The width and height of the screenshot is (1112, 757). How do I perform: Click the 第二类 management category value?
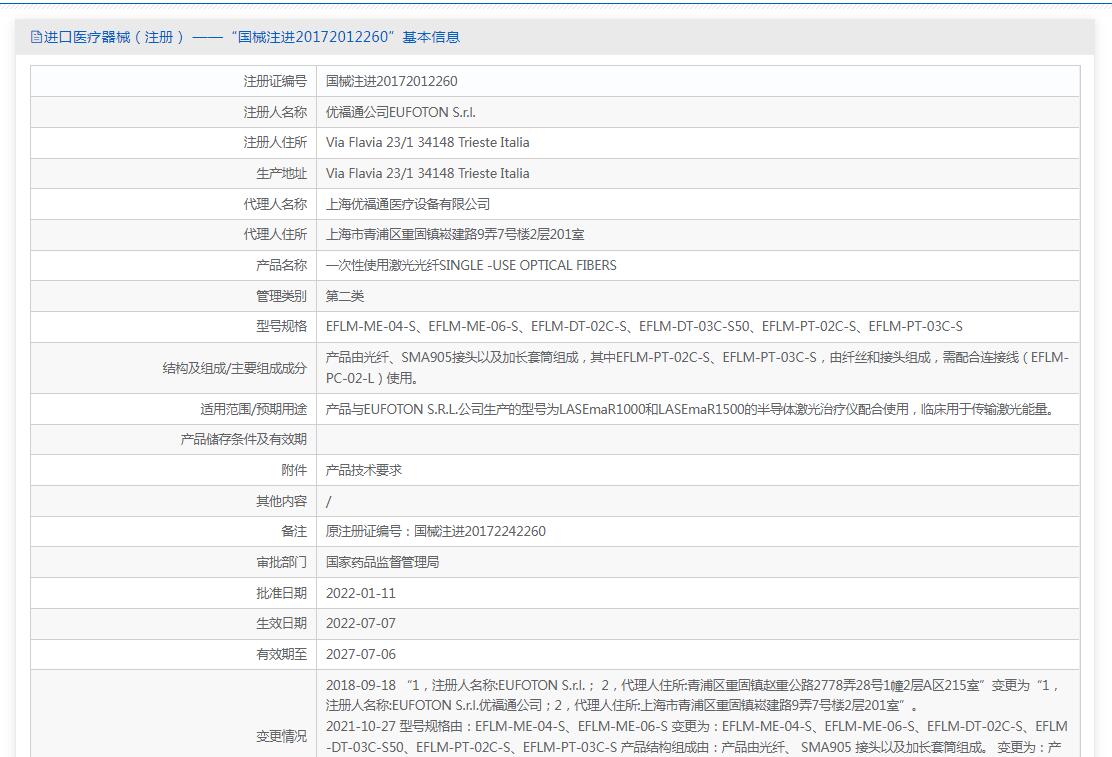coord(345,296)
